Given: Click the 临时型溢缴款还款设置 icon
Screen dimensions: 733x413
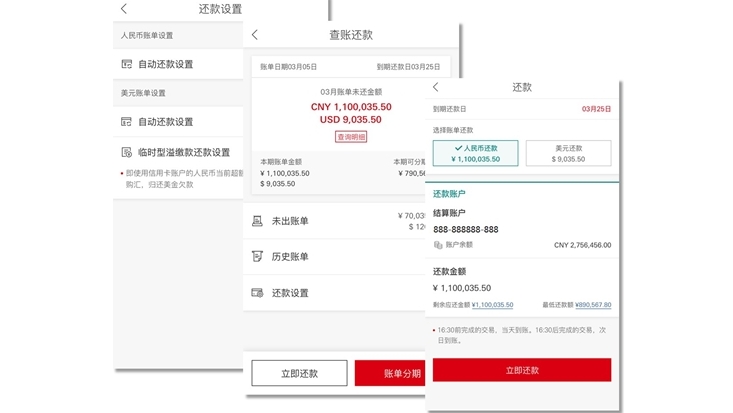Looking at the screenshot, I should point(126,153).
